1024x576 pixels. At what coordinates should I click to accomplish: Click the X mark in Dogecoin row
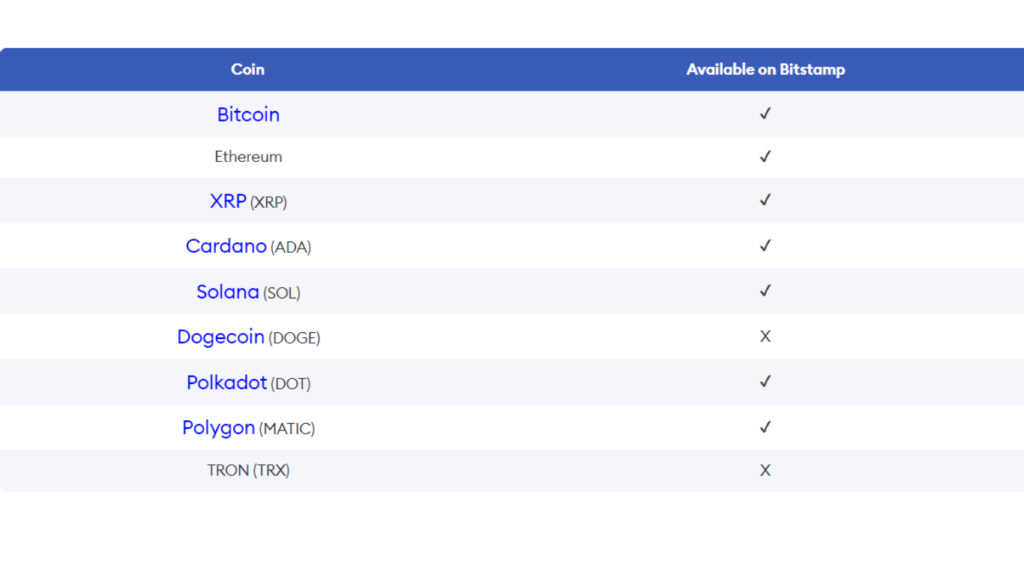click(x=765, y=337)
